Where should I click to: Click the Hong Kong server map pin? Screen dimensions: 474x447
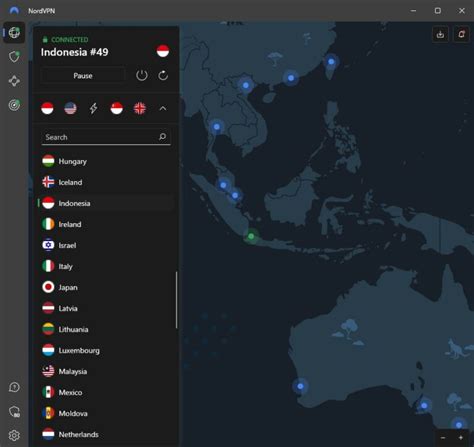pyautogui.click(x=291, y=78)
